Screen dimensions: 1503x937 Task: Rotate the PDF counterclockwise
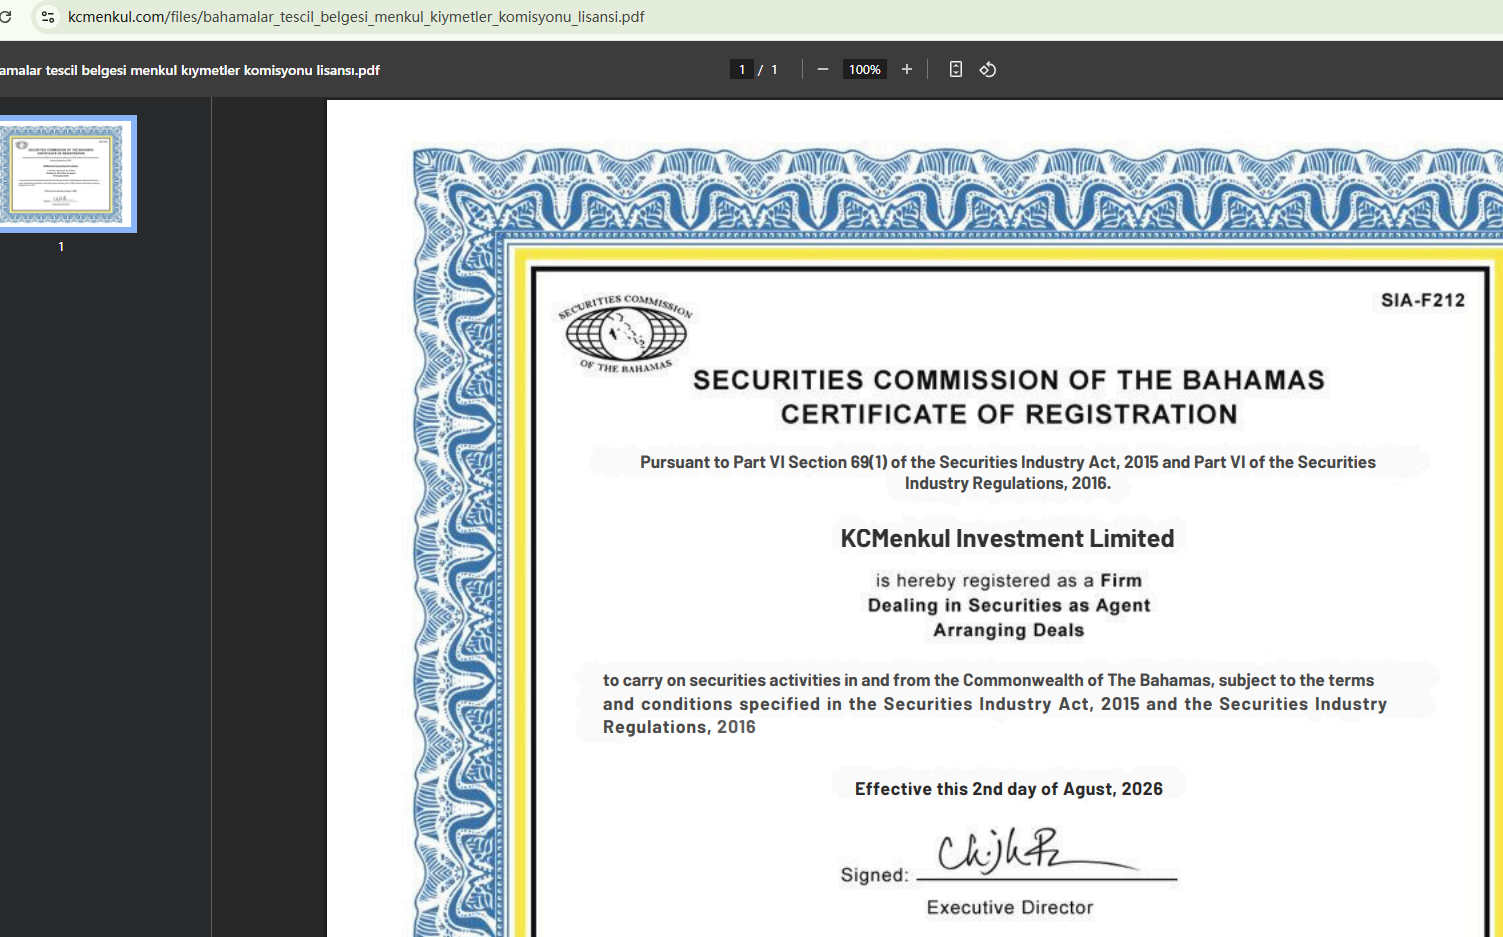coord(988,70)
